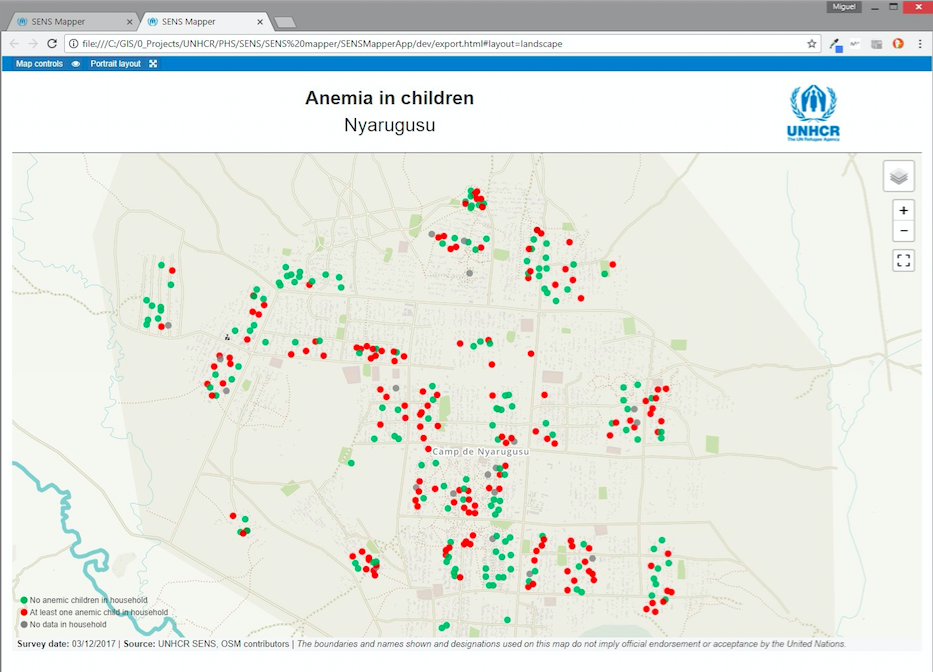Open a new browser tab
Screen dimensions: 933x672
pyautogui.click(x=284, y=22)
